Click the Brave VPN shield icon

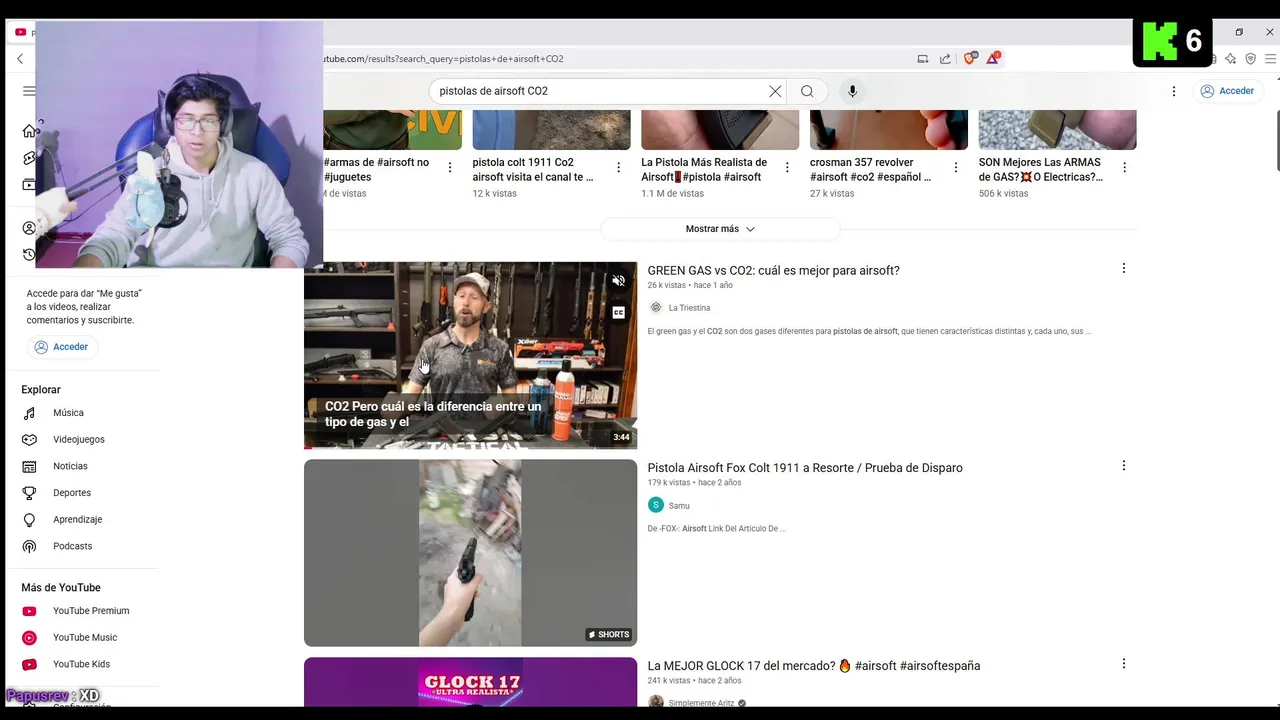pyautogui.click(x=1251, y=59)
